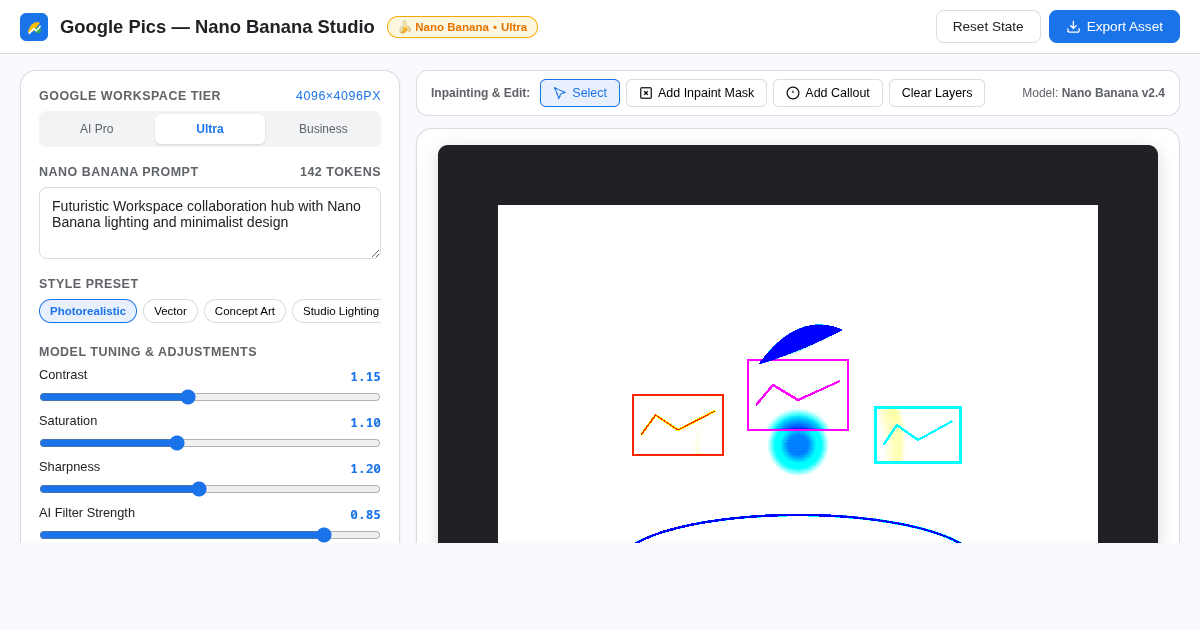Adjust the Saturation slider
The width and height of the screenshot is (1200, 630).
click(210, 443)
